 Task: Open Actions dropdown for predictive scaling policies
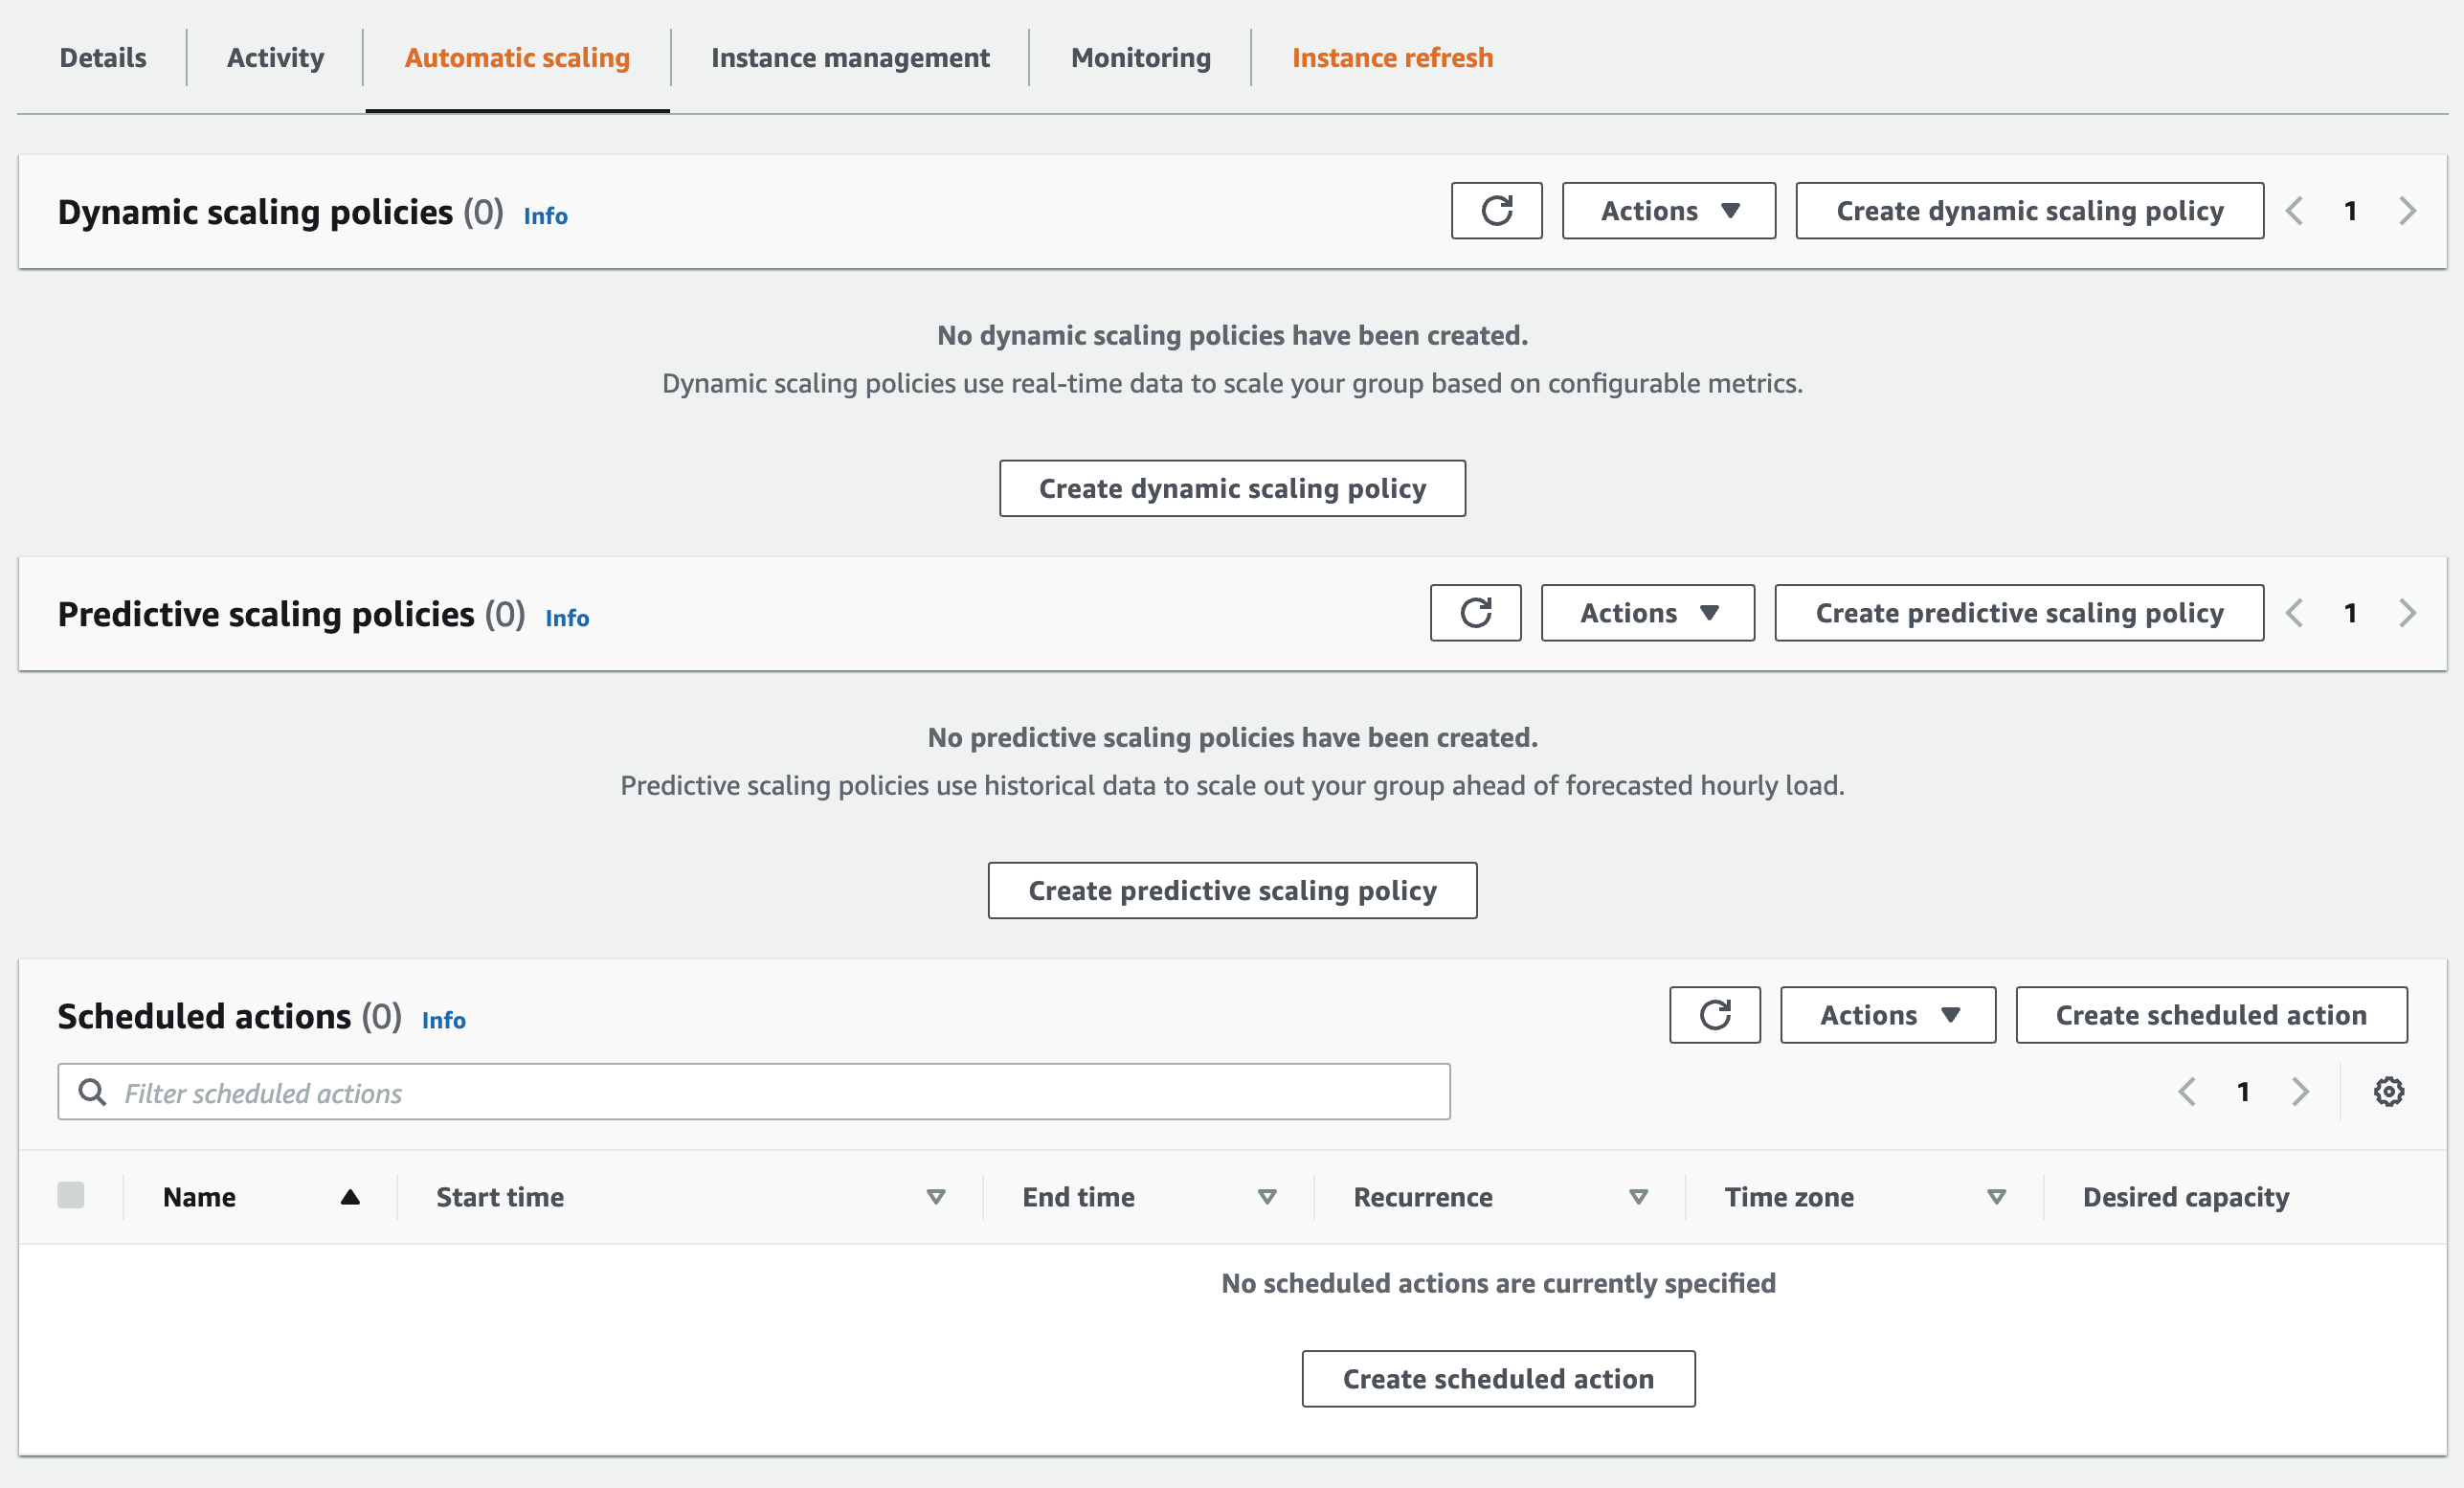pos(1647,613)
